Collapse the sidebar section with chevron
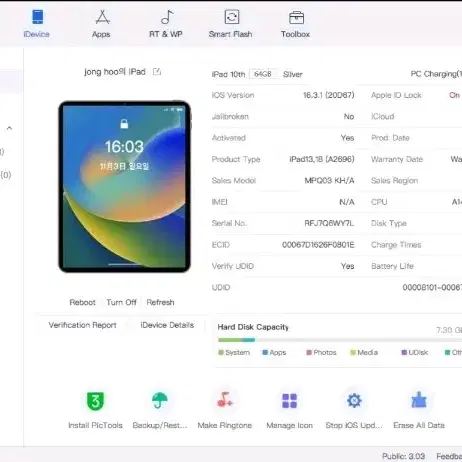 click(x=9, y=128)
